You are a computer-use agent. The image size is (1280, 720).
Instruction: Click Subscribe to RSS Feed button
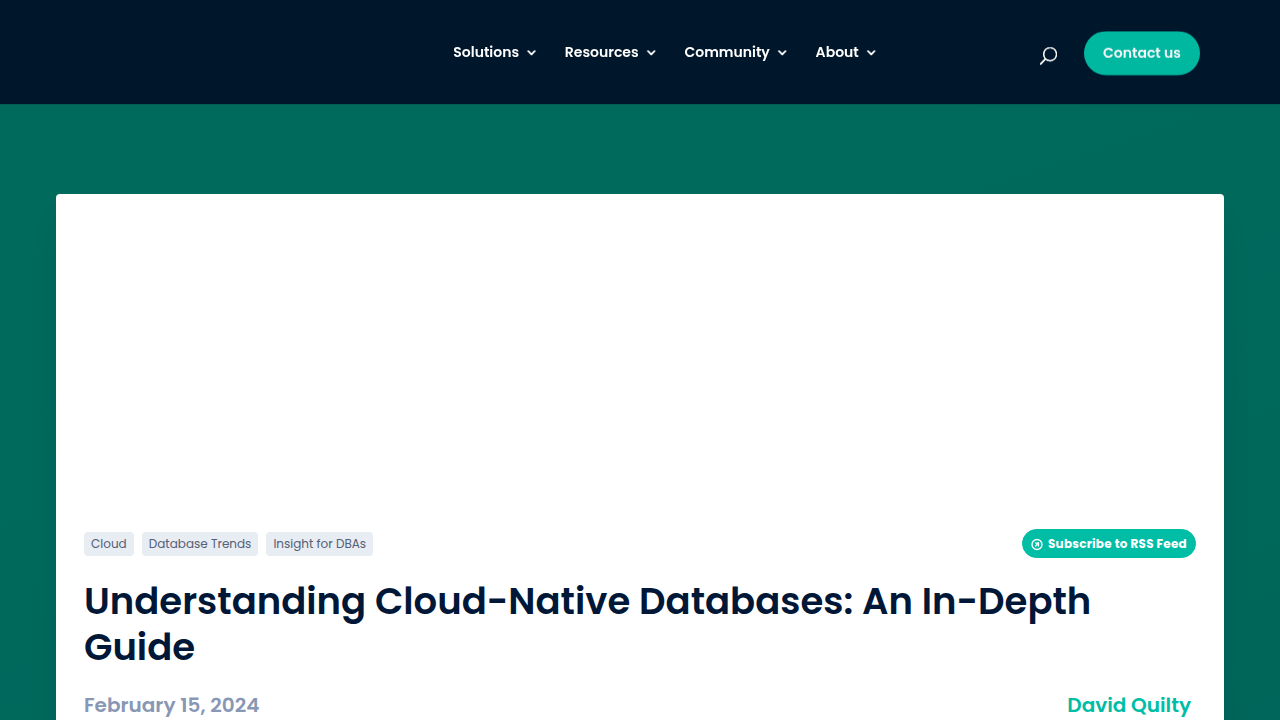tap(1109, 544)
